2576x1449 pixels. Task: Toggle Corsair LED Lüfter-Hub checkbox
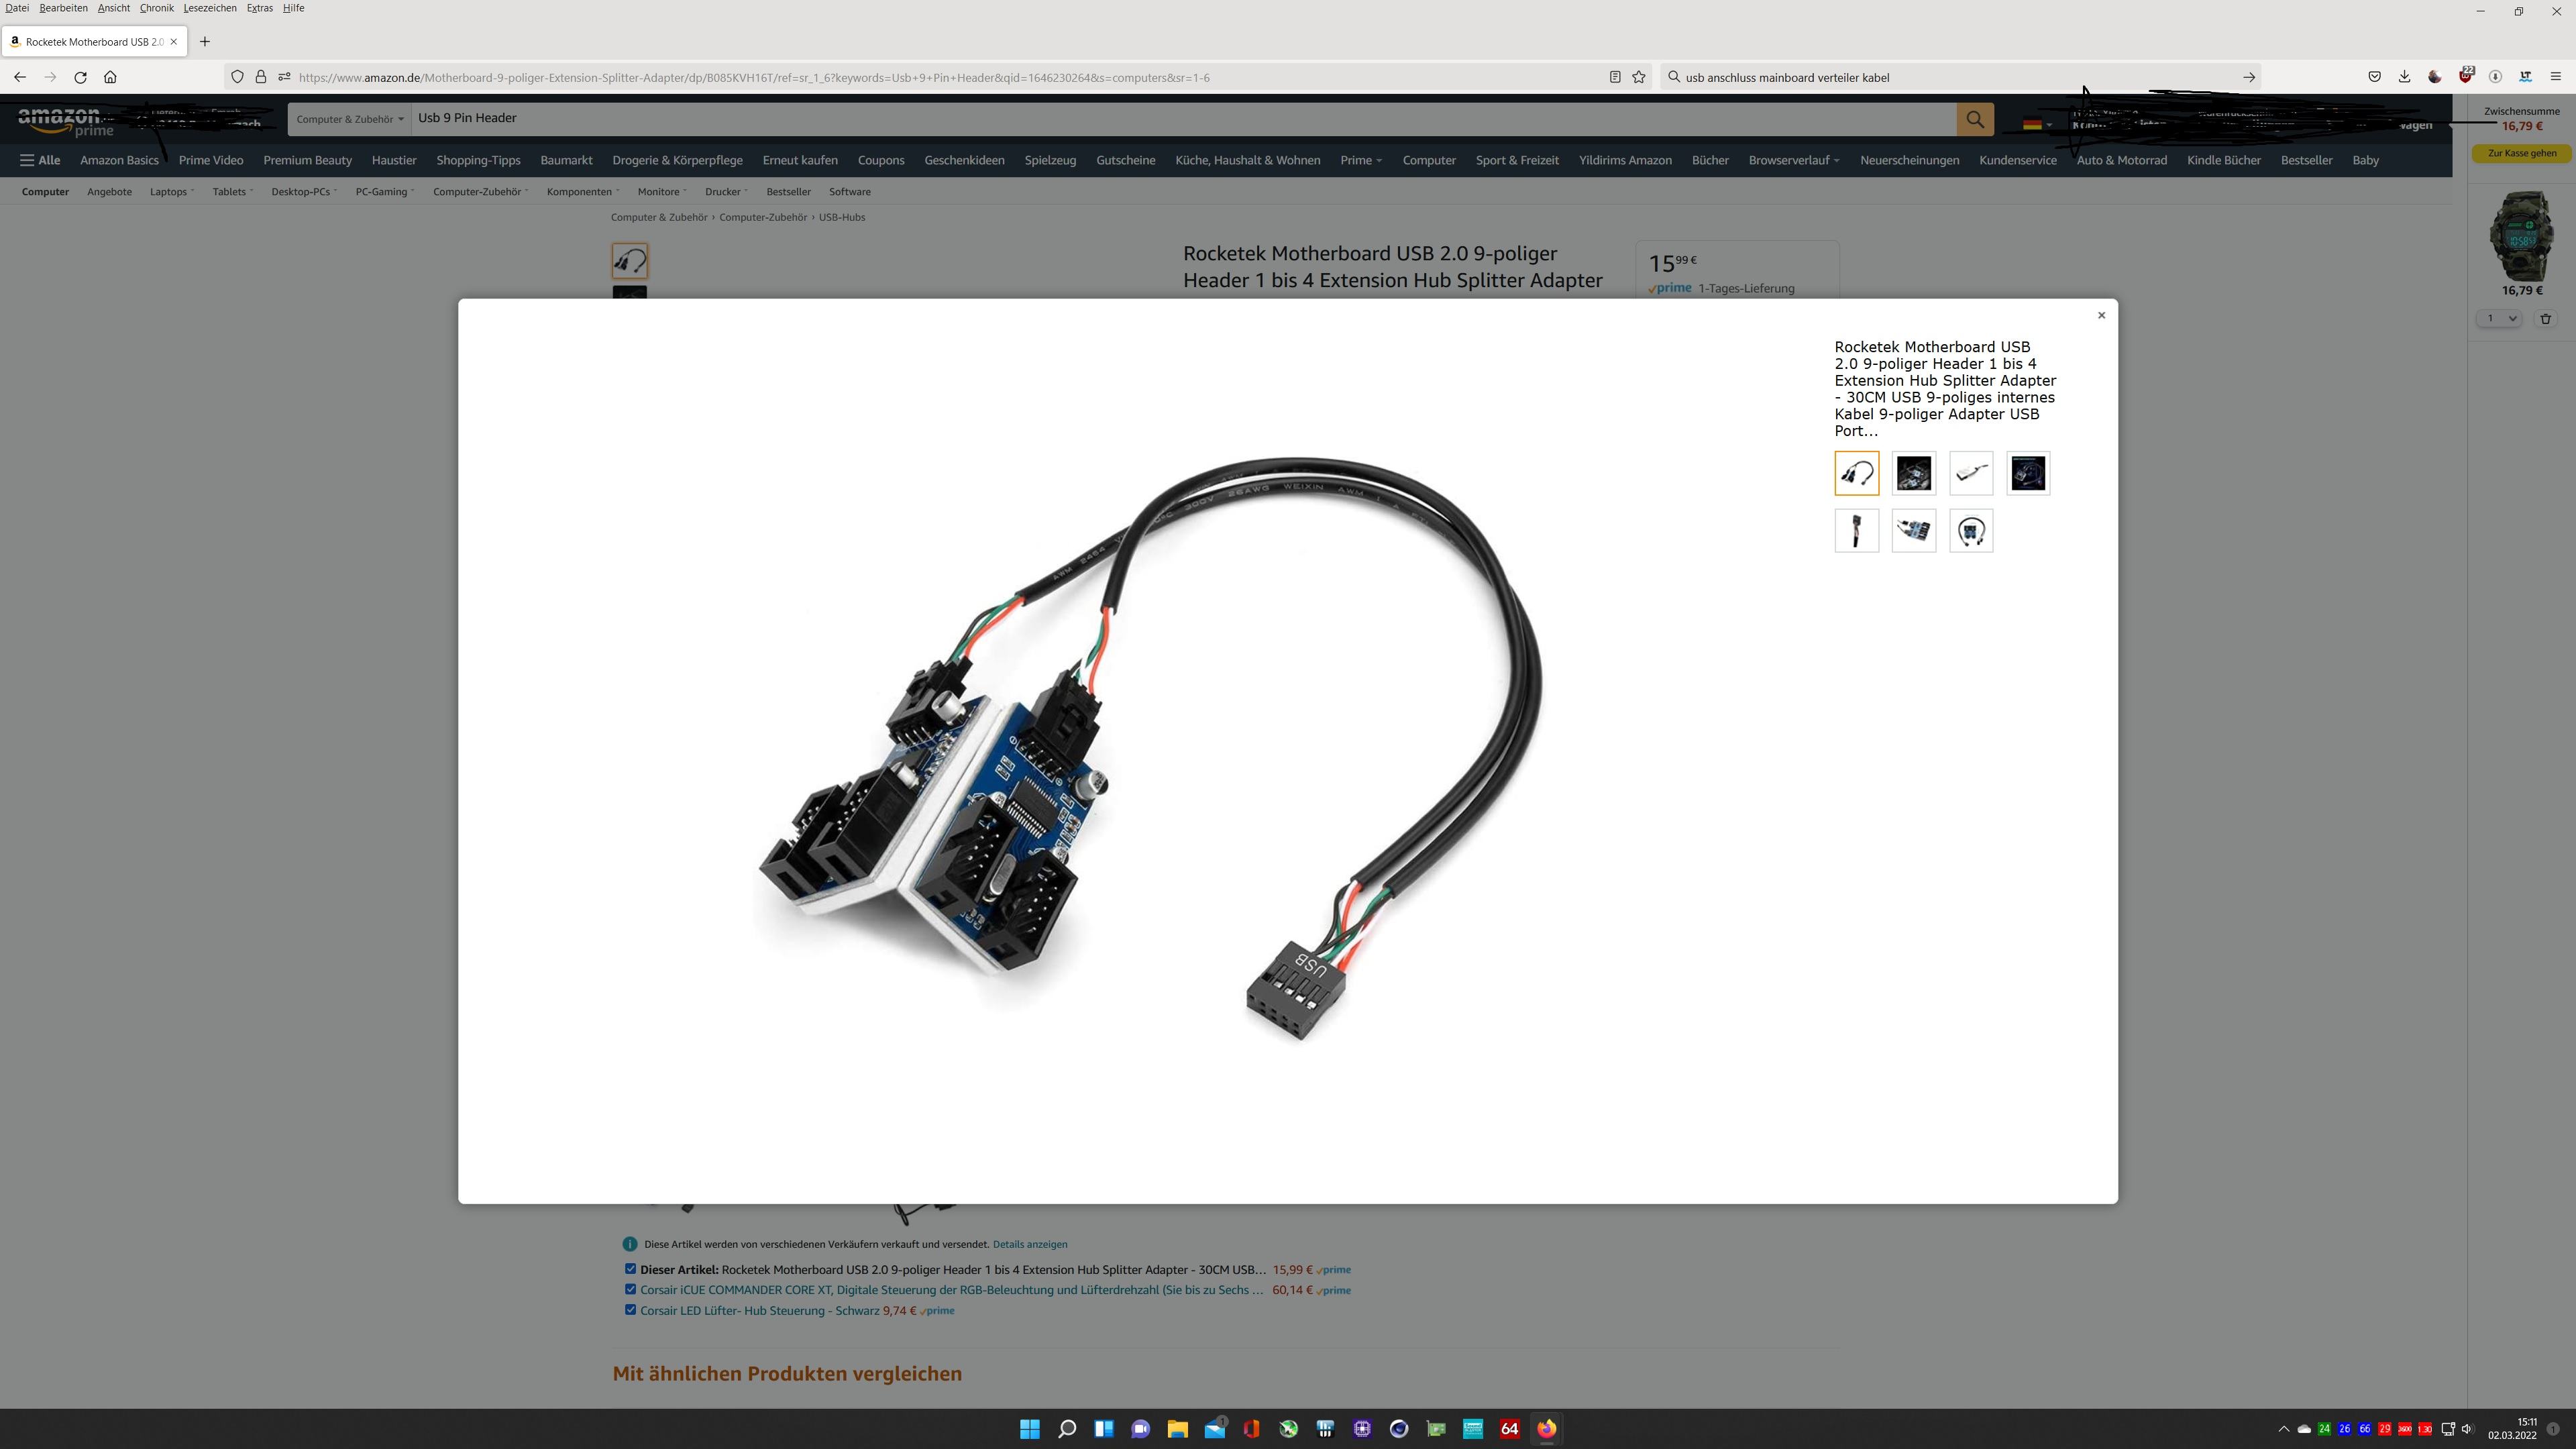tap(630, 1309)
